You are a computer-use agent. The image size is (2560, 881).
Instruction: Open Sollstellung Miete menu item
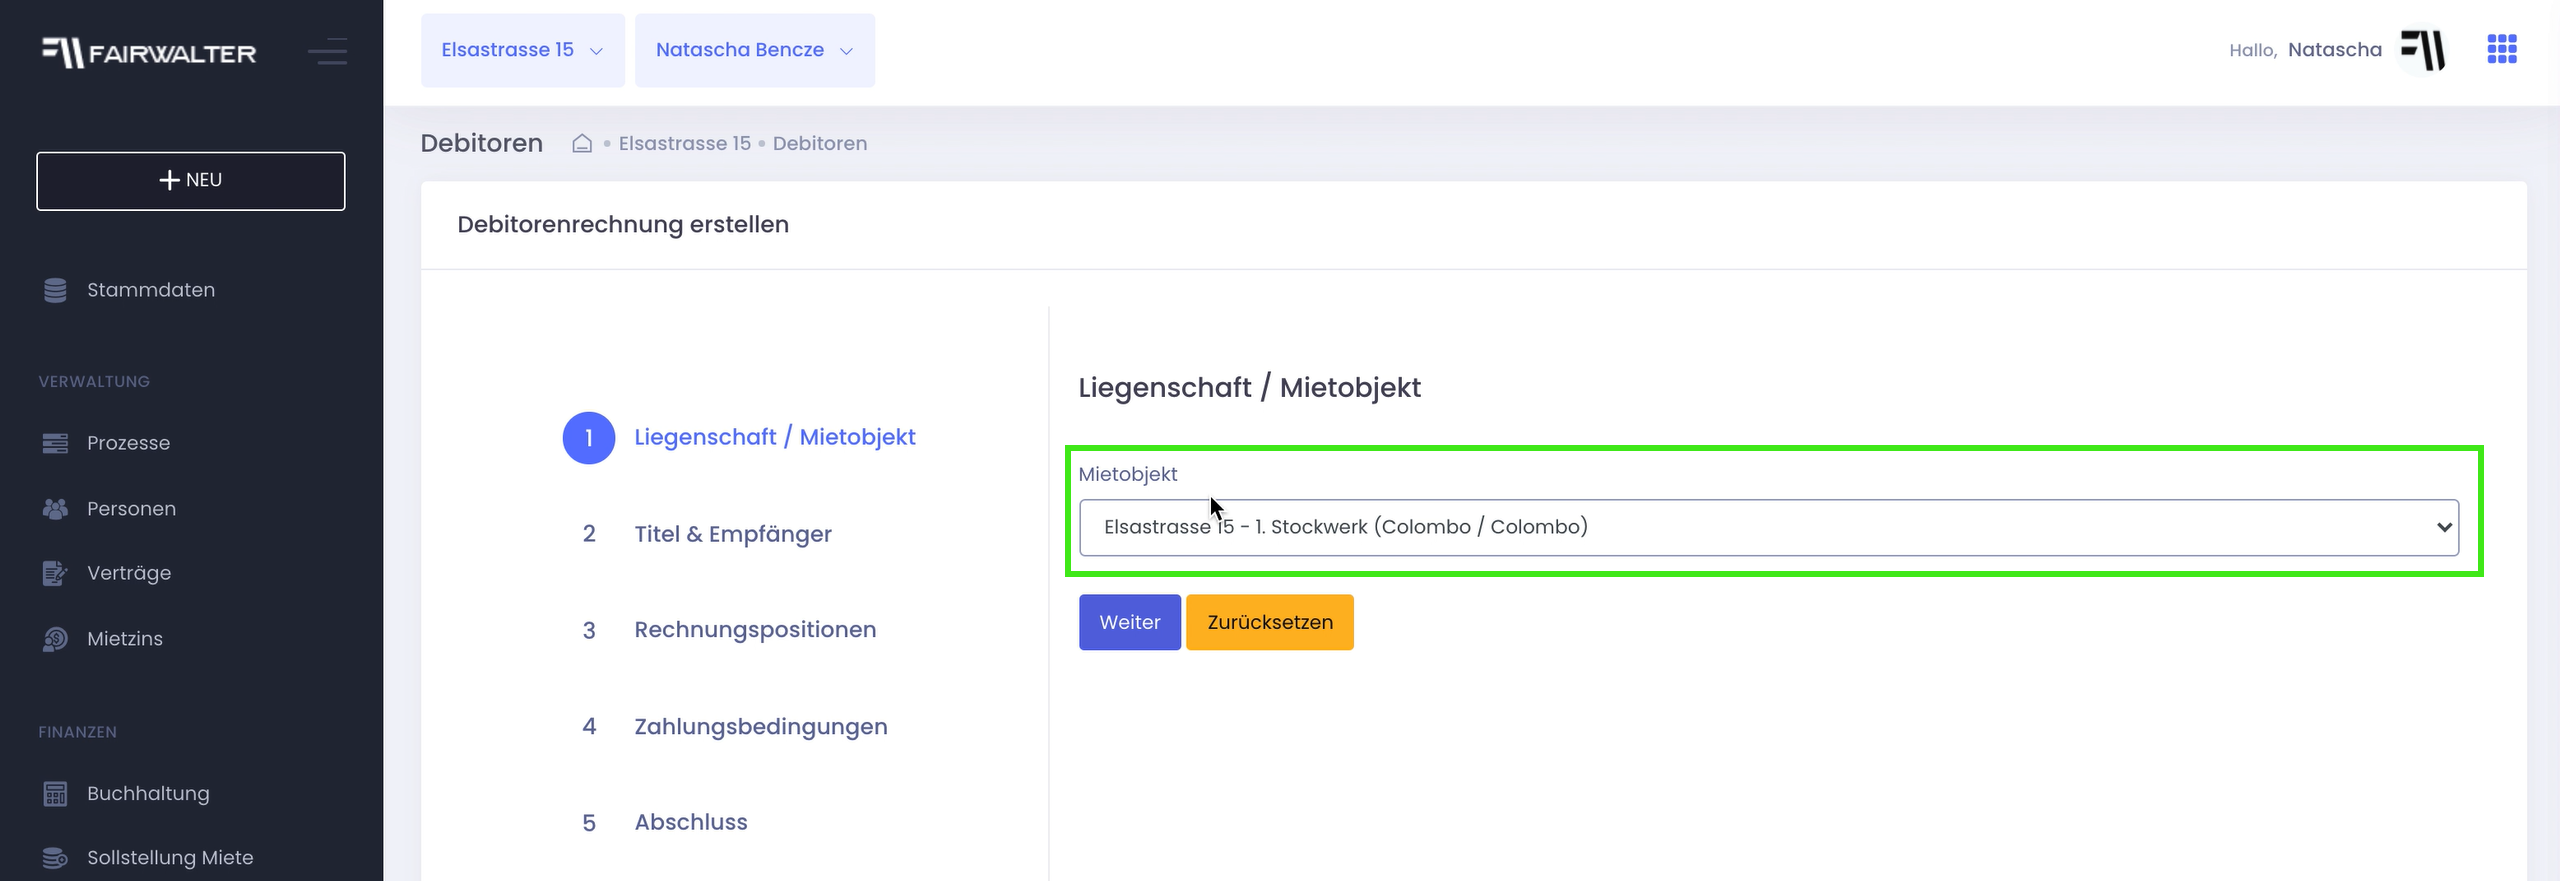(x=170, y=858)
